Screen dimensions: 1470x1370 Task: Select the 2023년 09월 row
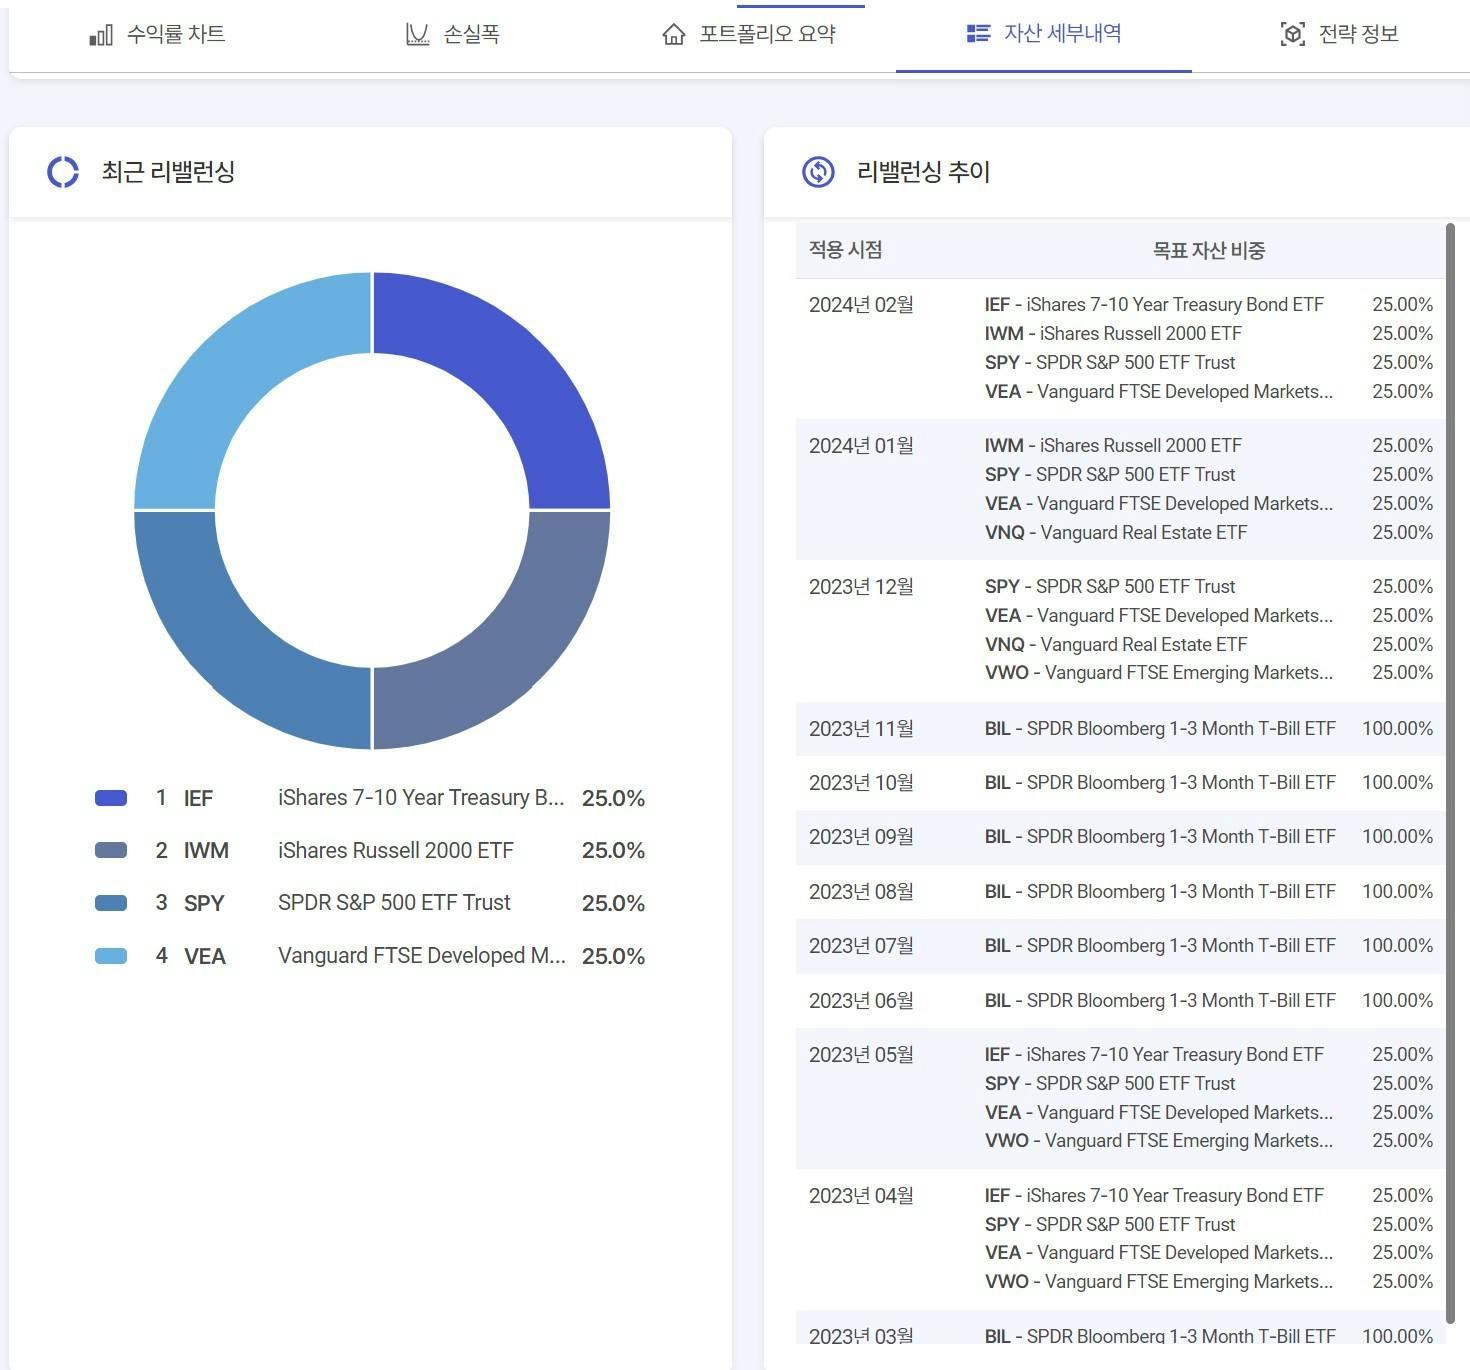point(1121,837)
